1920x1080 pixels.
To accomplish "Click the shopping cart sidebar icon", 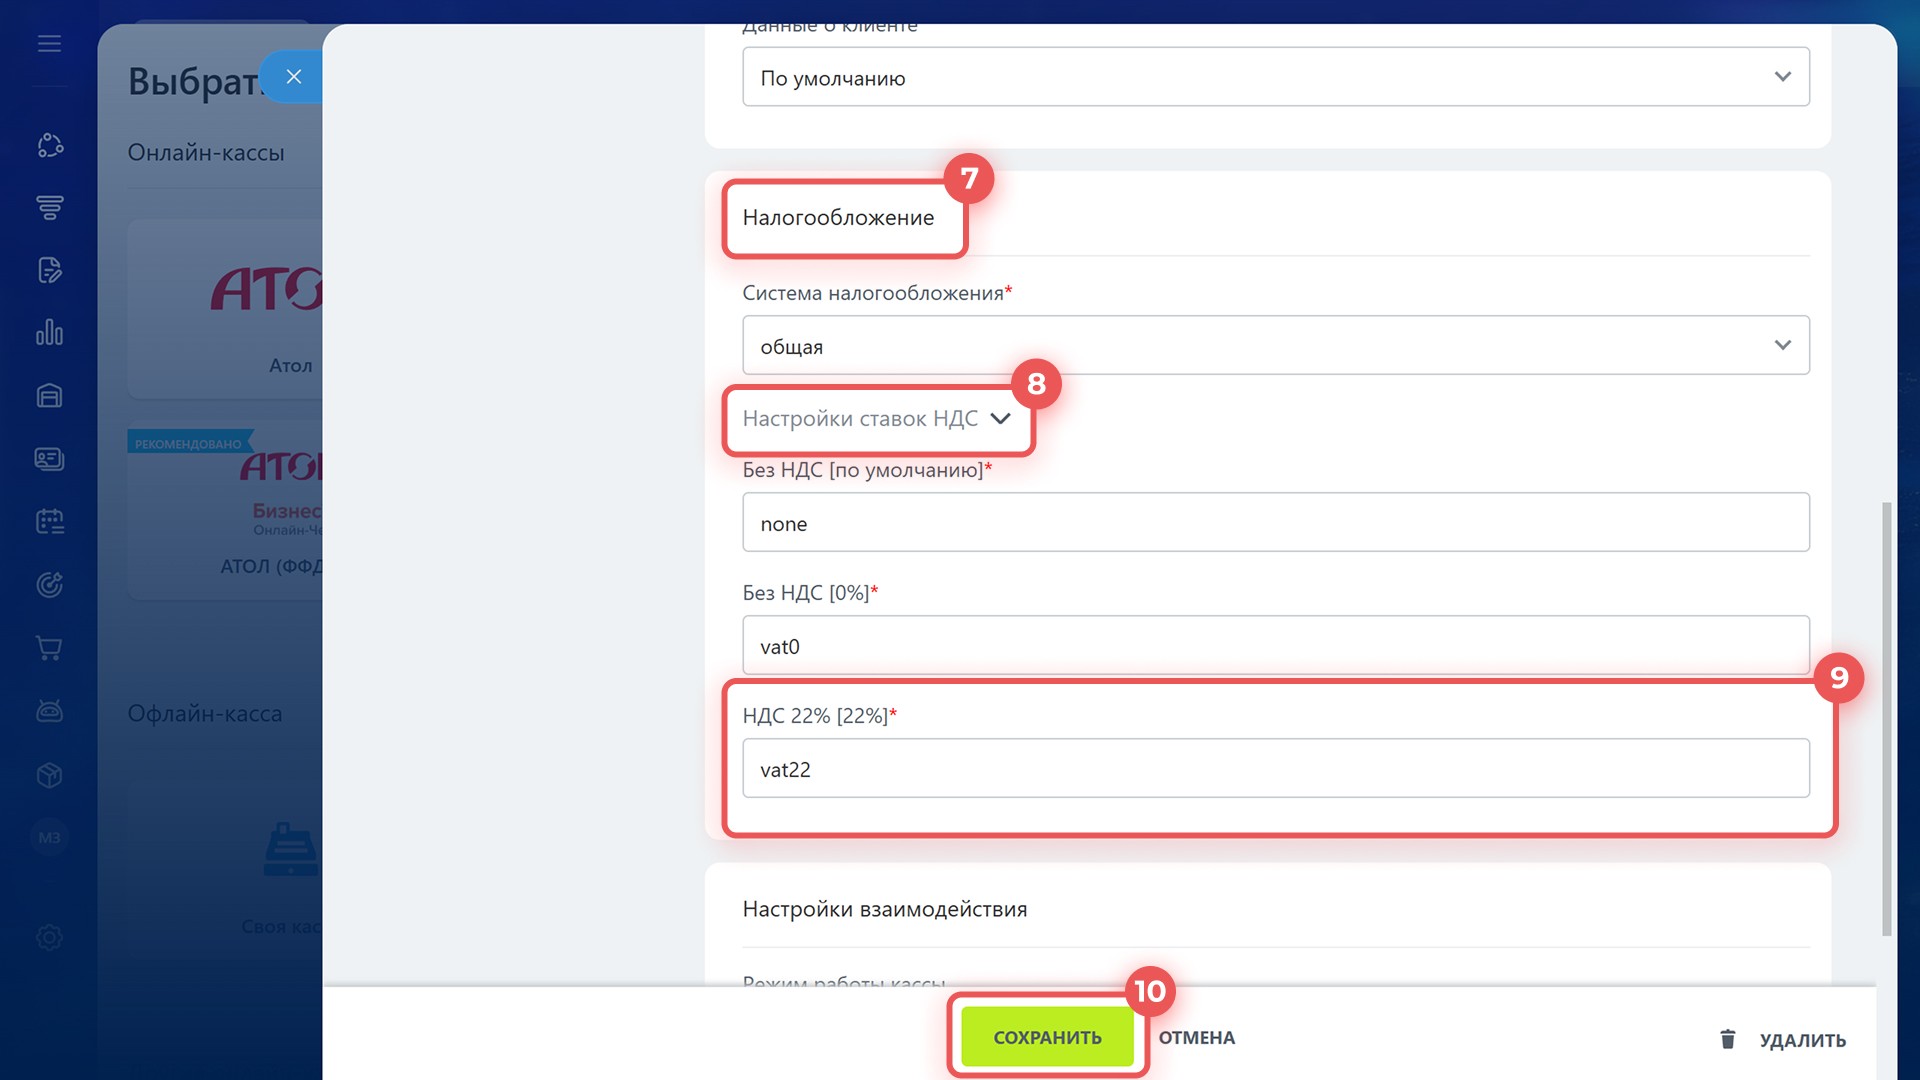I will (49, 649).
